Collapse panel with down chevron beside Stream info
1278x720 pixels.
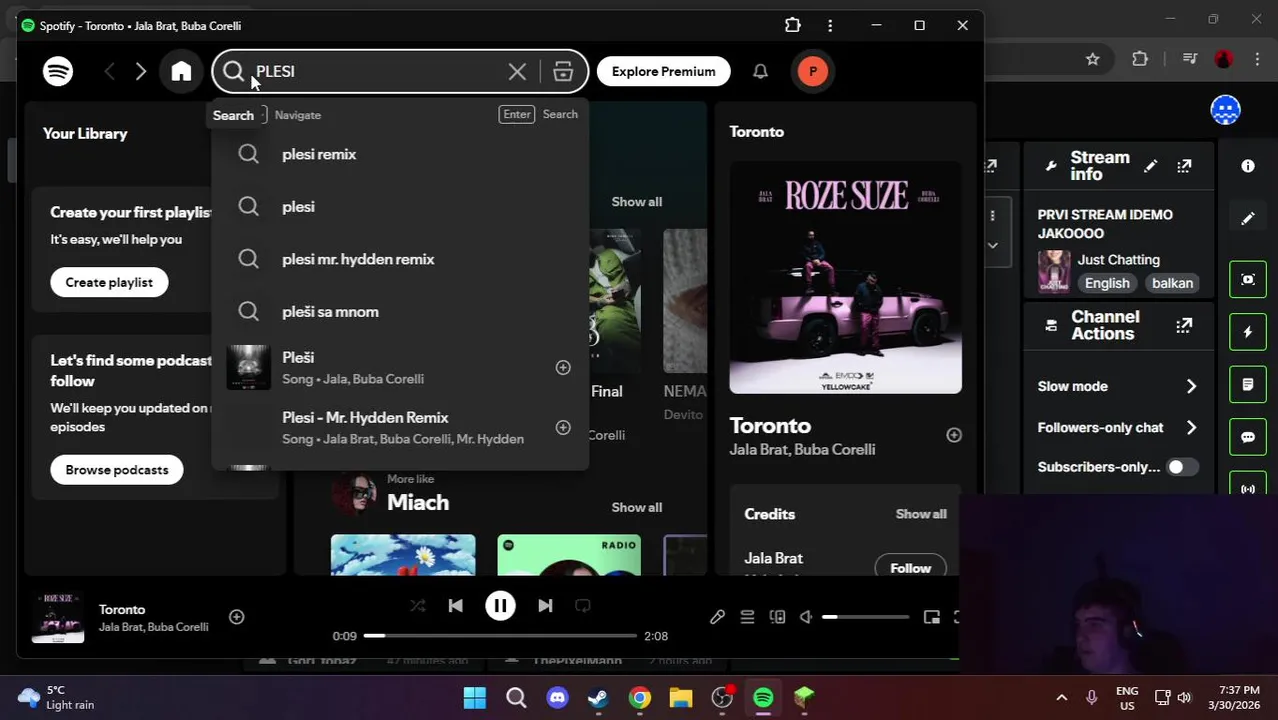(992, 245)
